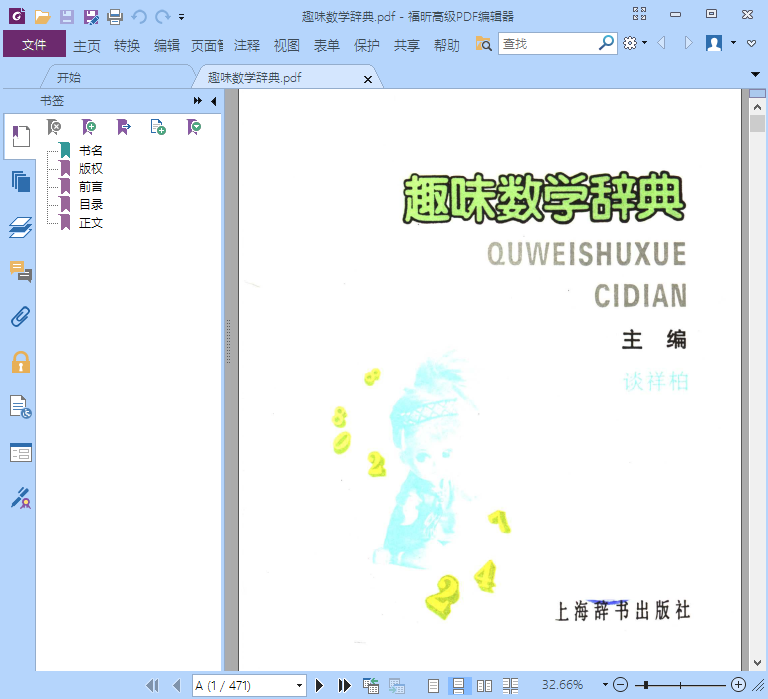Click the bookmark options dropdown icon
768x699 pixels.
[x=193, y=127]
